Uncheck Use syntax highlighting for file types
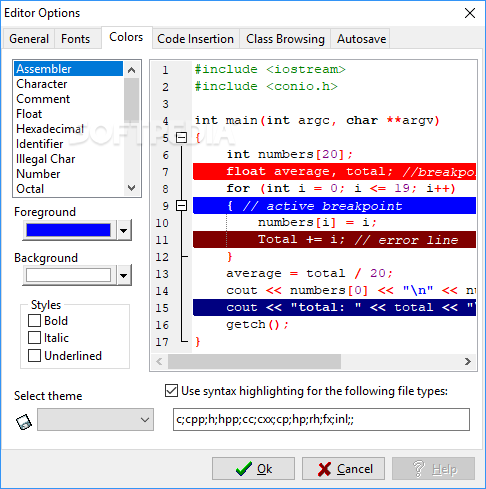 pos(171,391)
